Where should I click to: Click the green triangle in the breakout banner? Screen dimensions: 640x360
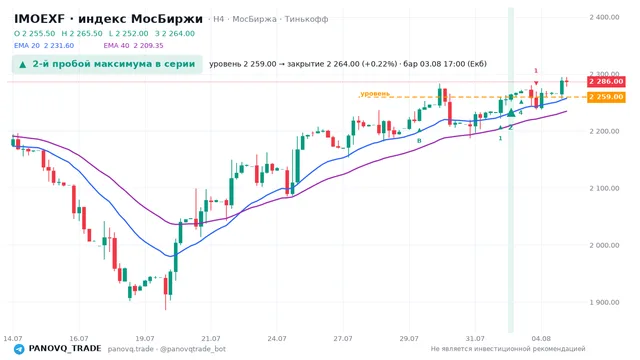click(23, 64)
